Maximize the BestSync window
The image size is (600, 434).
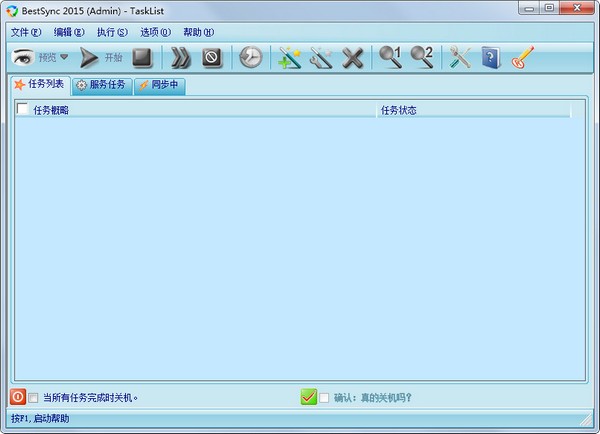click(x=549, y=8)
